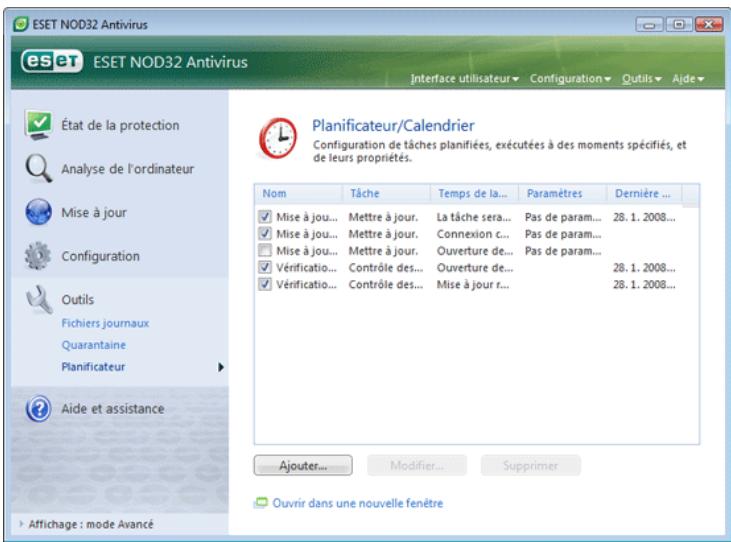Image resolution: width=731 pixels, height=542 pixels.
Task: Click the red clock Planificateur icon
Action: click(278, 138)
